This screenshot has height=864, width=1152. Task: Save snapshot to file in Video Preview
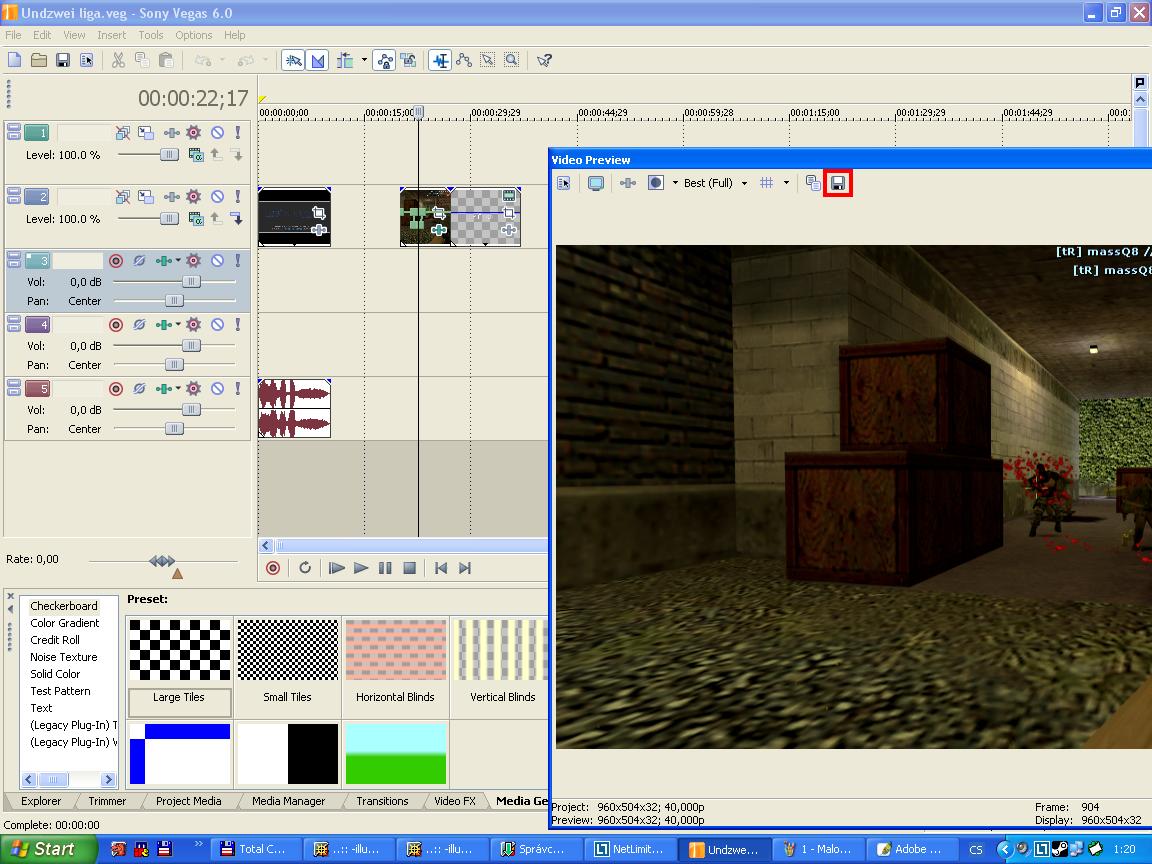tap(838, 183)
